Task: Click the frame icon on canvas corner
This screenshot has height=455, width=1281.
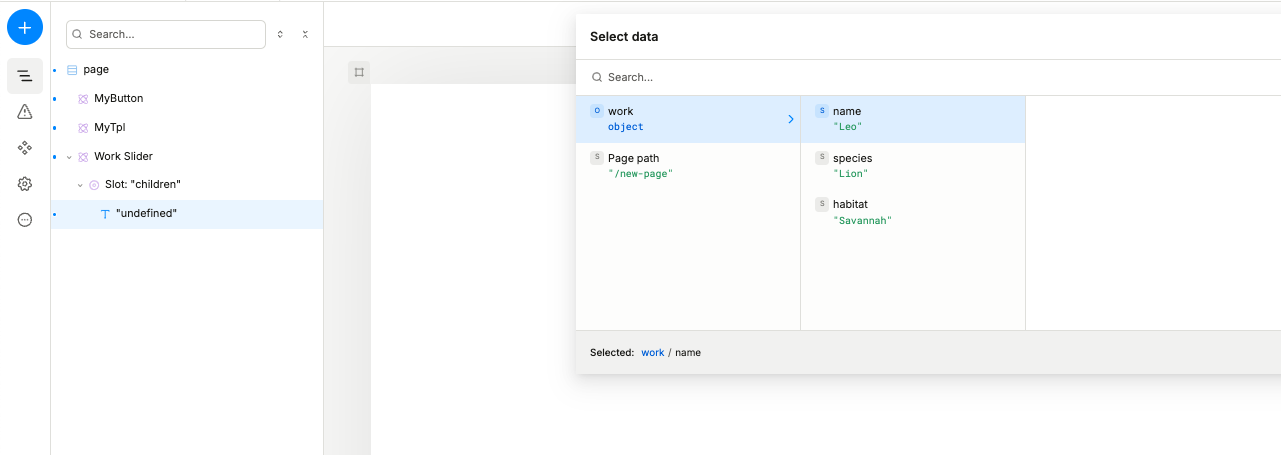Action: tap(359, 72)
